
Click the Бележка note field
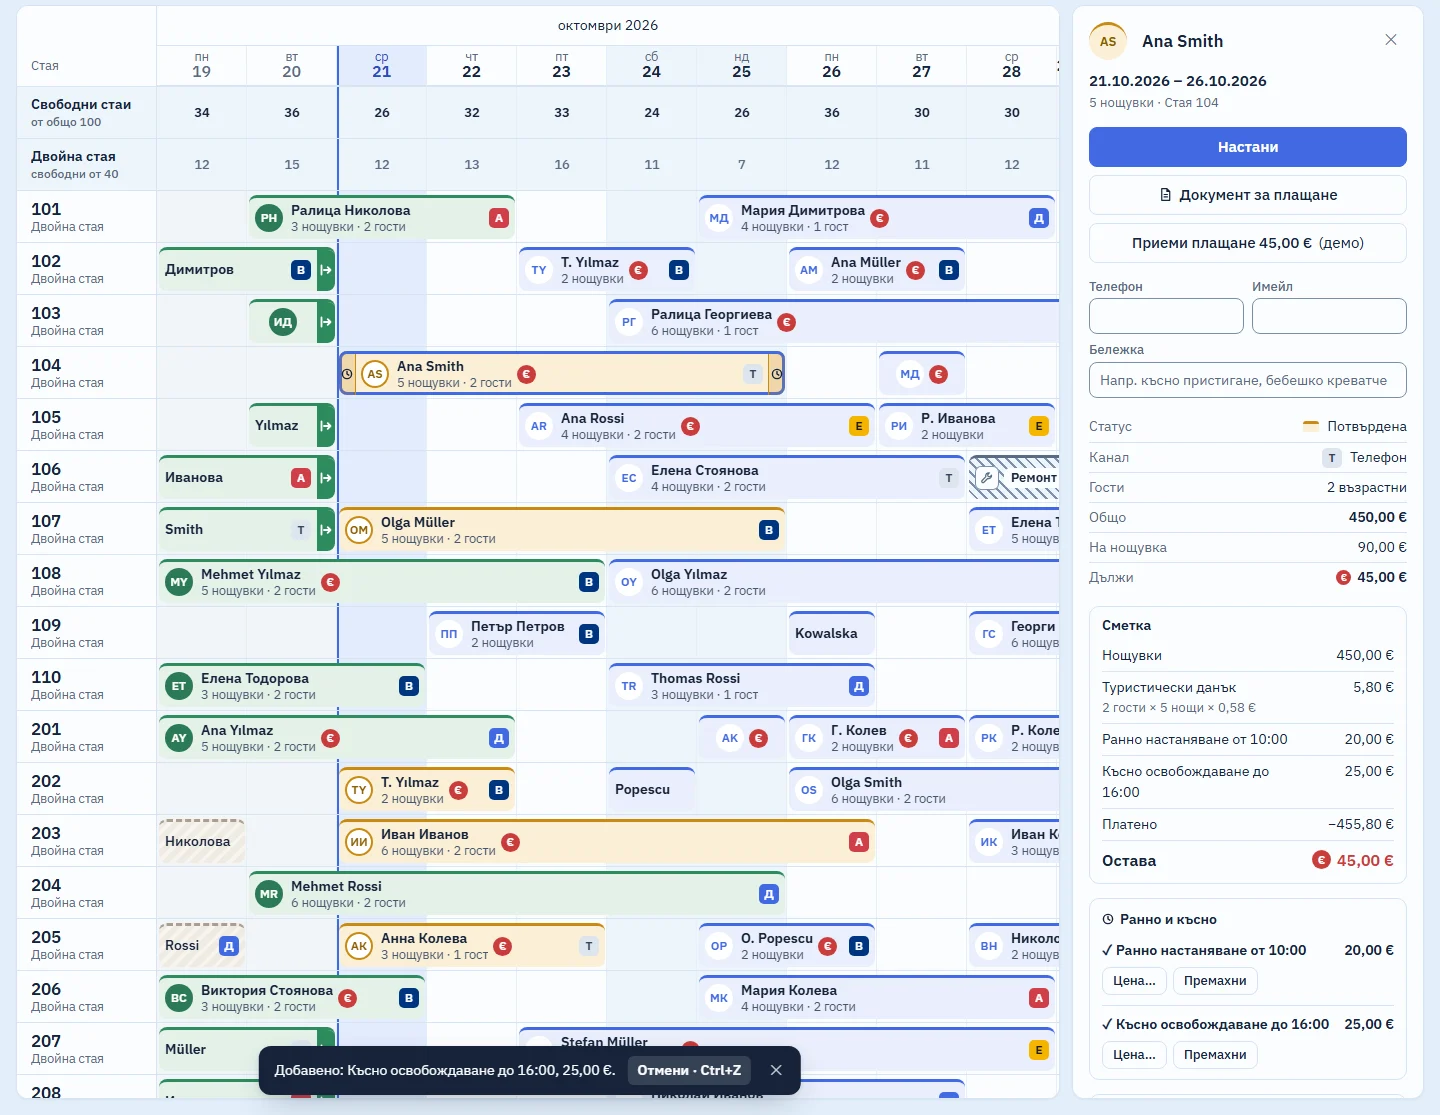tap(1248, 380)
